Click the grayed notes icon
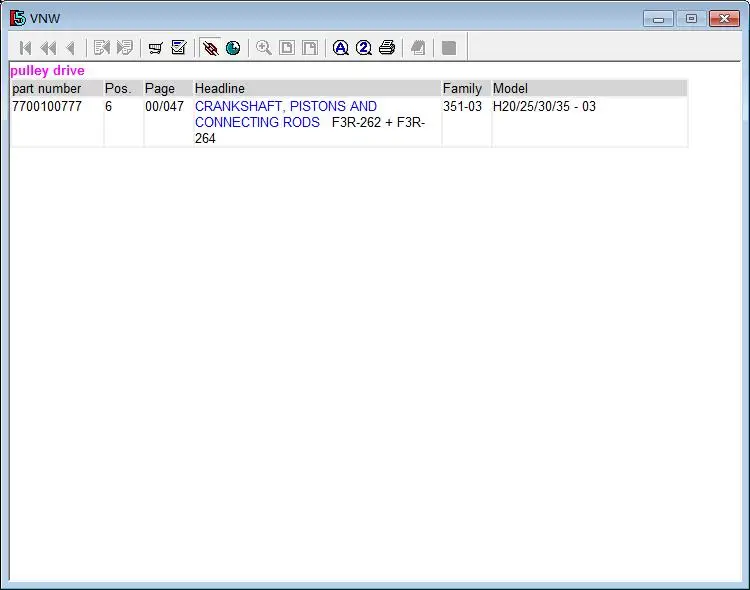This screenshot has height=590, width=750. 418,48
